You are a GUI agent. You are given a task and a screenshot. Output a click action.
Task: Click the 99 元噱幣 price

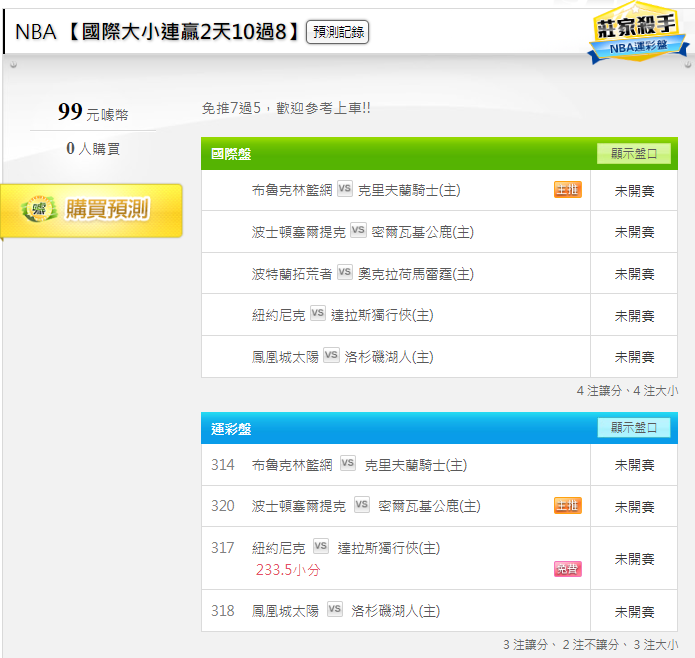pyautogui.click(x=93, y=112)
